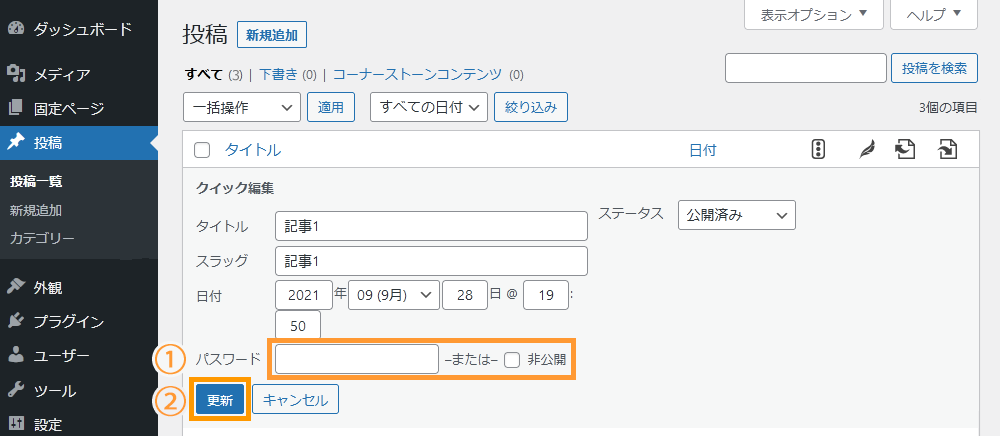Image resolution: width=1000 pixels, height=436 pixels.
Task: Open 新規追加 in the sidebar submenu
Action: coord(36,210)
